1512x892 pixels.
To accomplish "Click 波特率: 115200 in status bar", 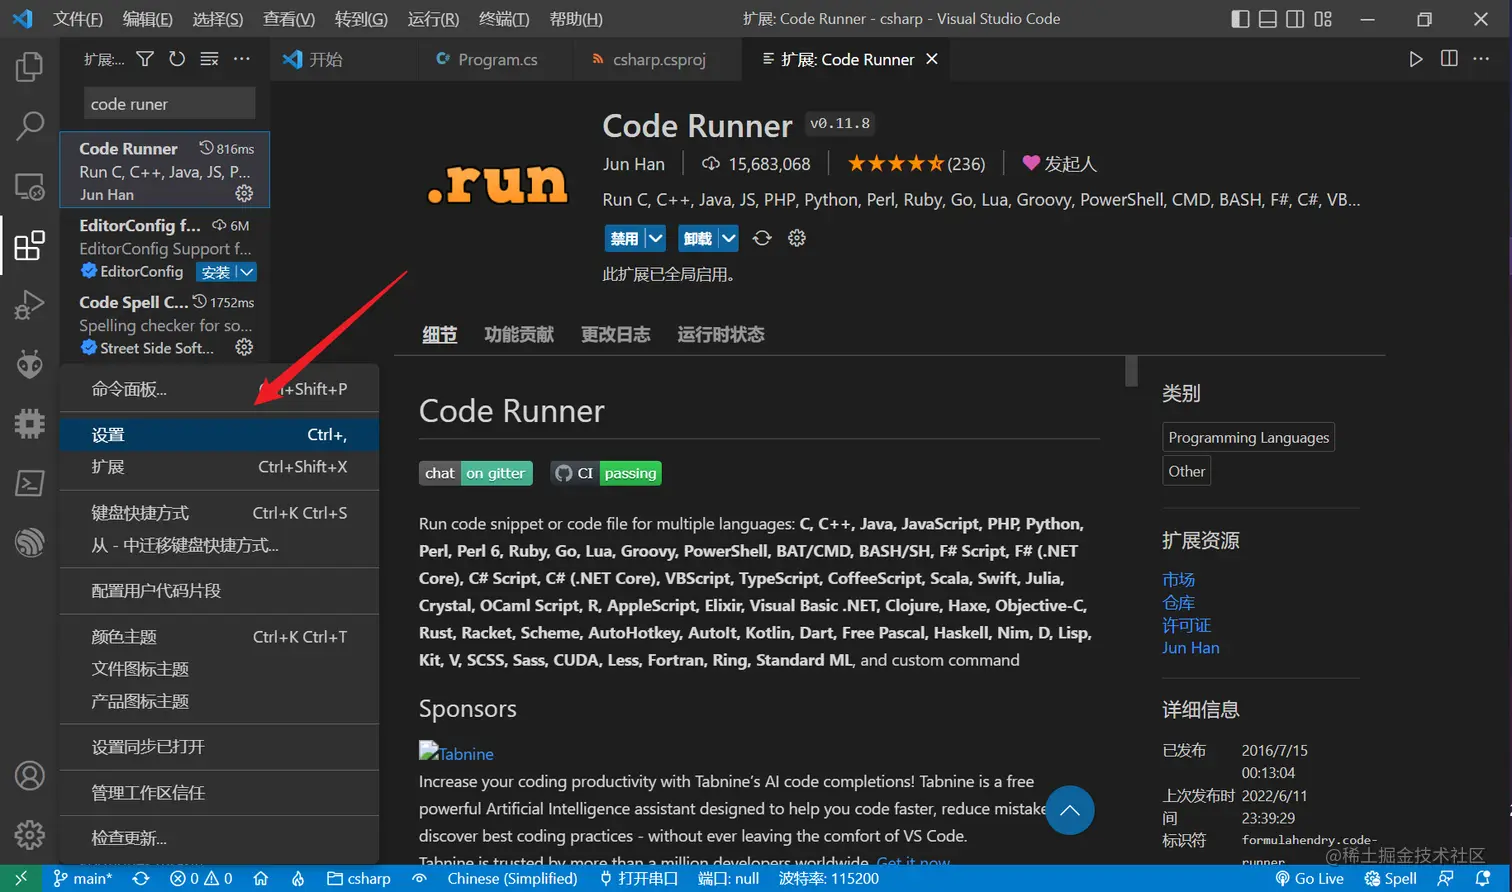I will click(x=828, y=878).
